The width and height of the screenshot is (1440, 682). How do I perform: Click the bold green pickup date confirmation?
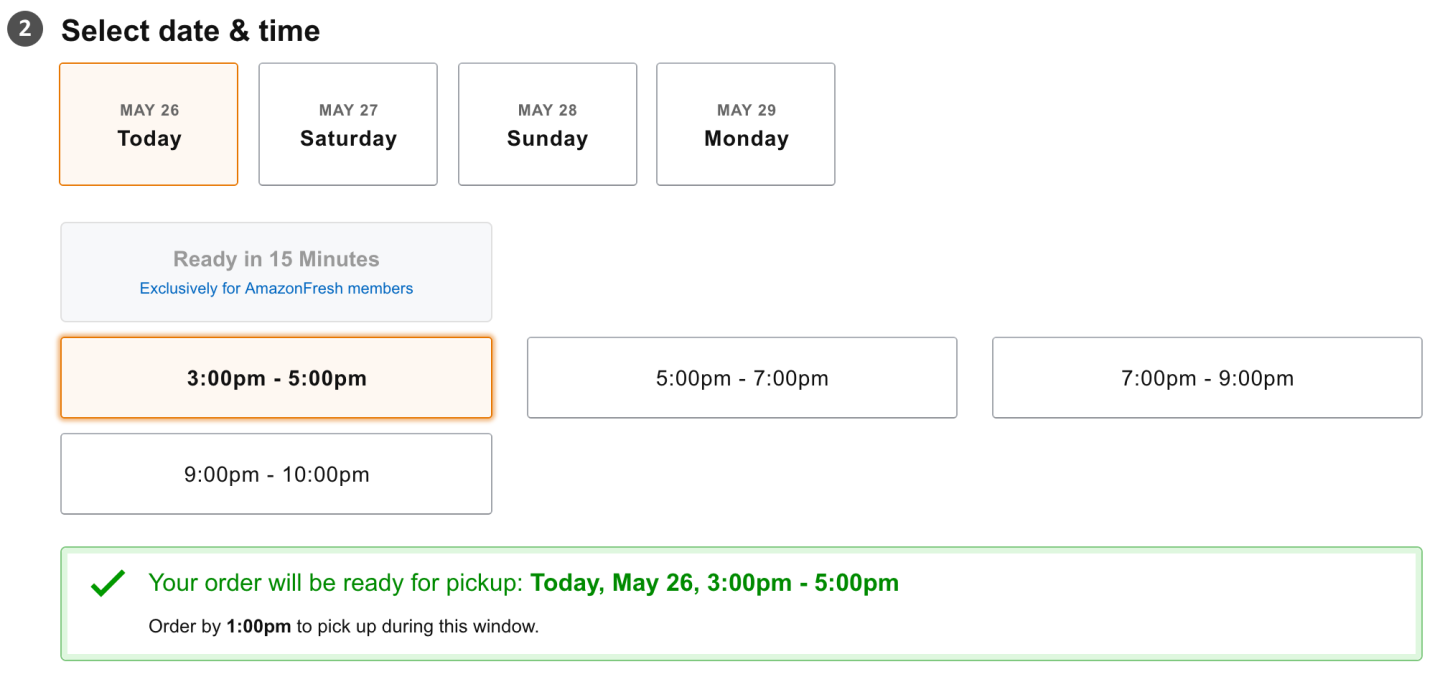[x=714, y=583]
